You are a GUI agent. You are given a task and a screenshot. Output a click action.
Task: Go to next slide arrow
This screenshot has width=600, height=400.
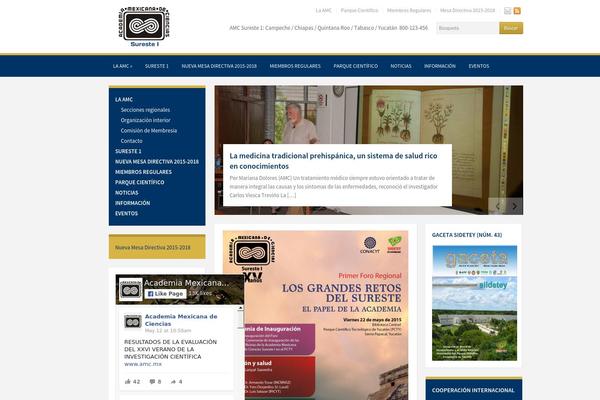(x=515, y=206)
